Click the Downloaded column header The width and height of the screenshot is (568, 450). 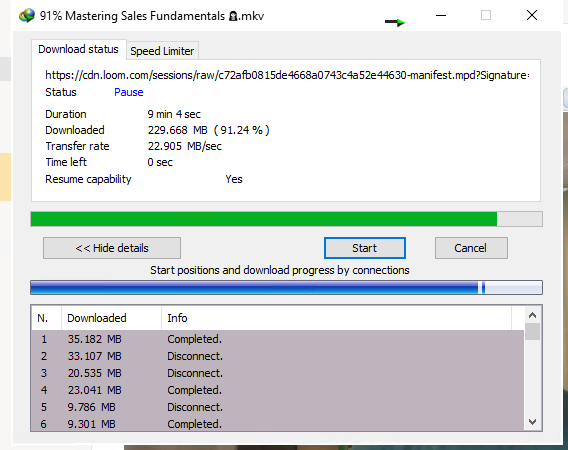click(111, 318)
